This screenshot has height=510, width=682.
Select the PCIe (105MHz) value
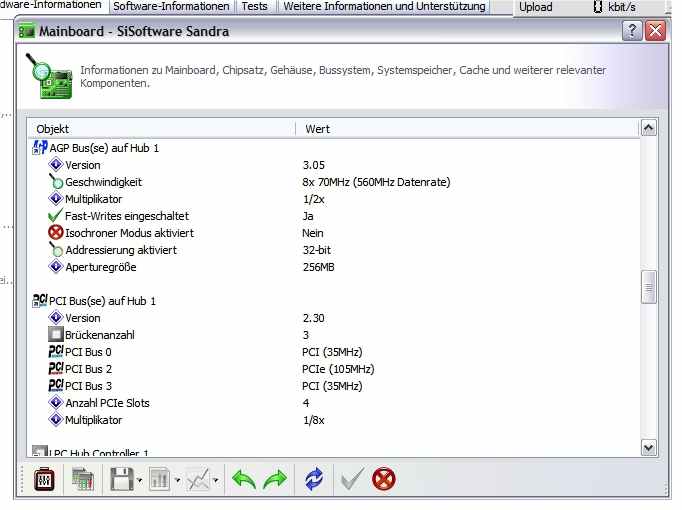click(338, 369)
